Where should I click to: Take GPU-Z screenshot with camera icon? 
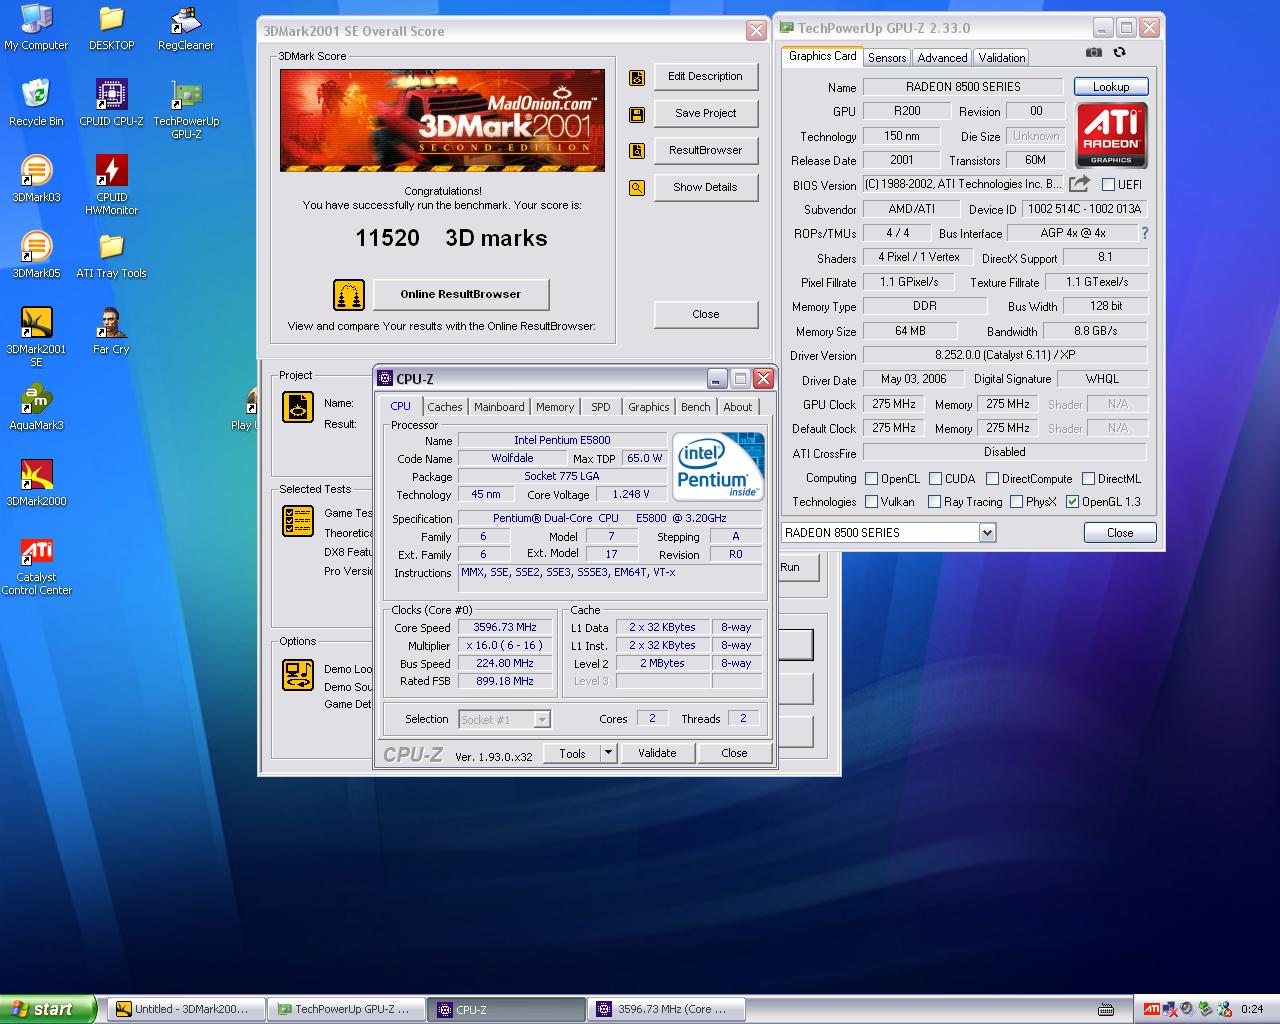[1094, 53]
